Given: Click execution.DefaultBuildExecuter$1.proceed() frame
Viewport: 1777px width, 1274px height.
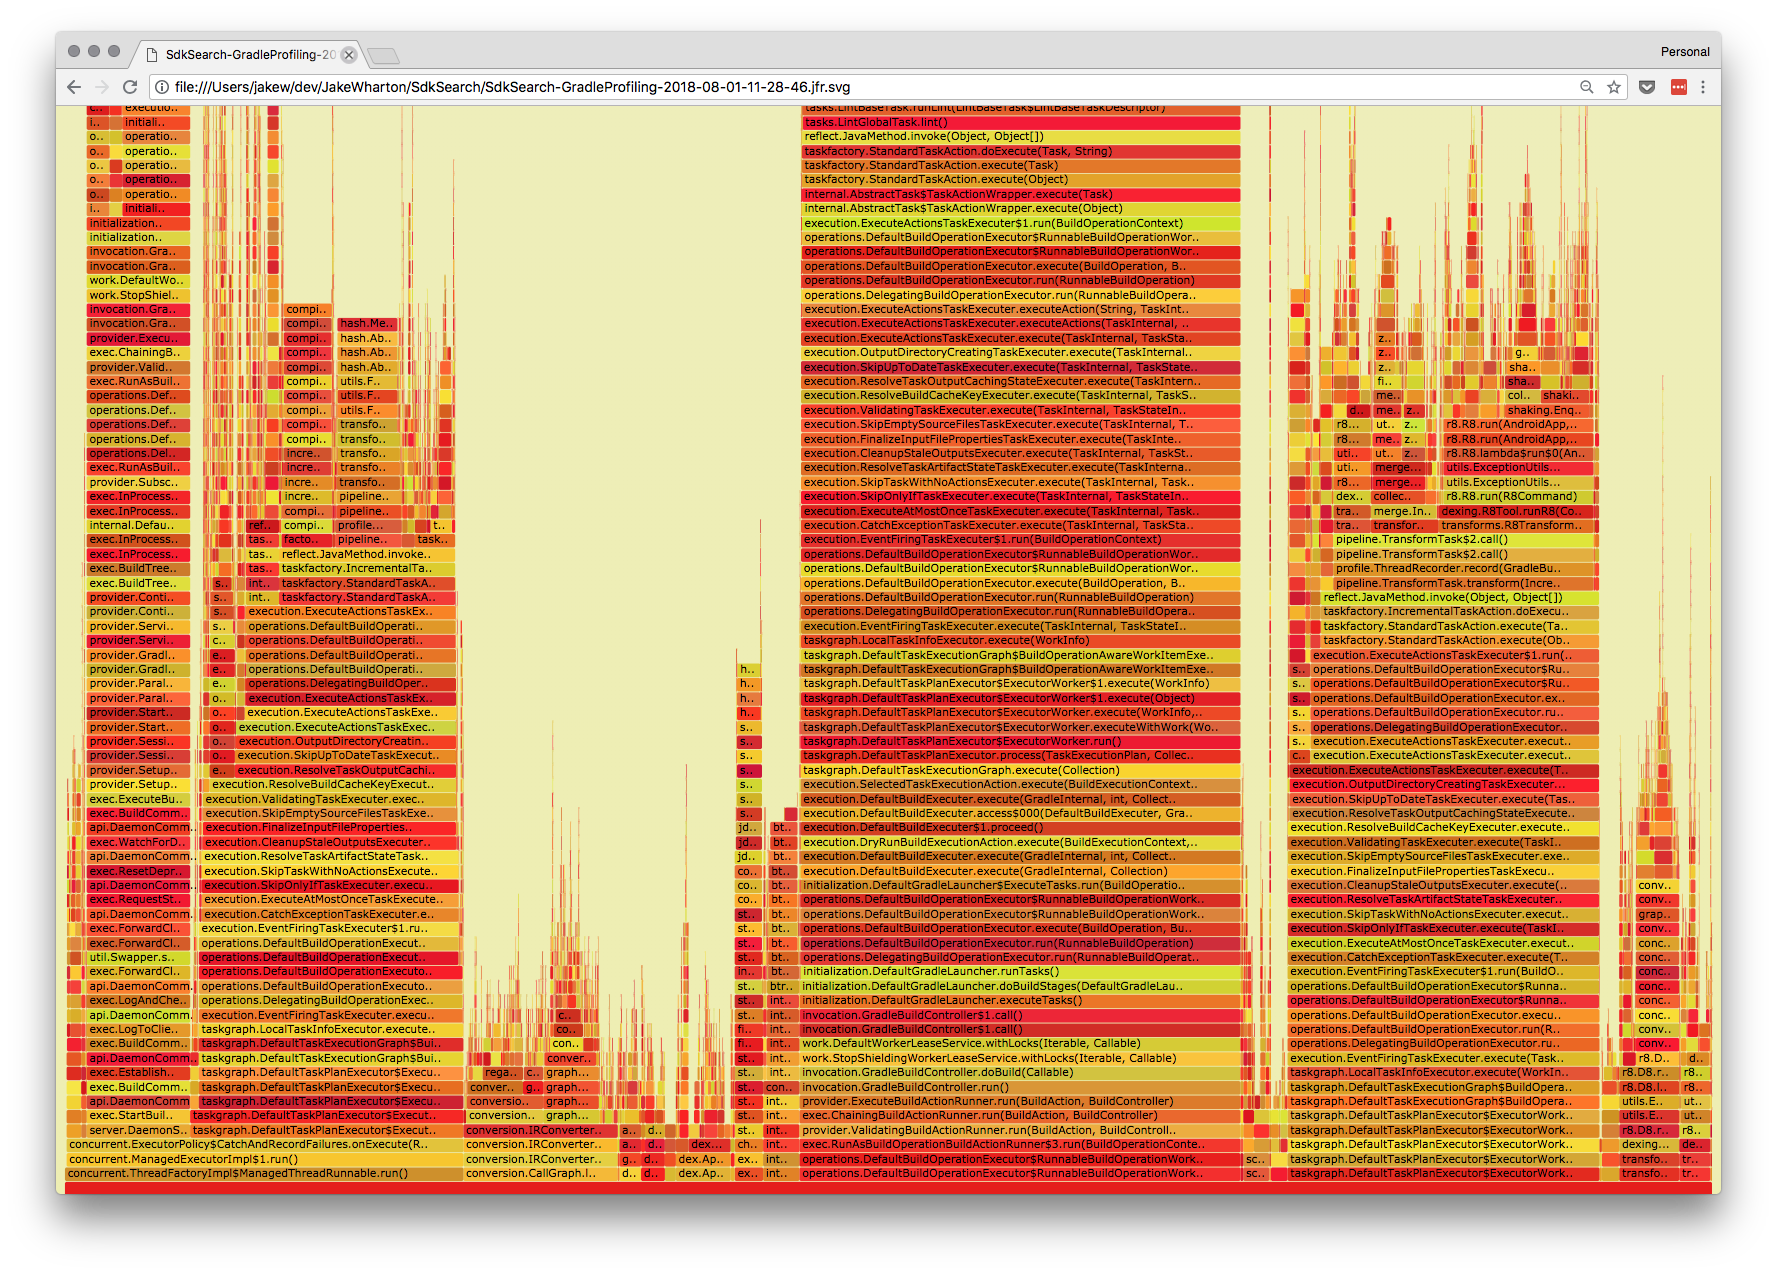Looking at the screenshot, I should 1021,827.
